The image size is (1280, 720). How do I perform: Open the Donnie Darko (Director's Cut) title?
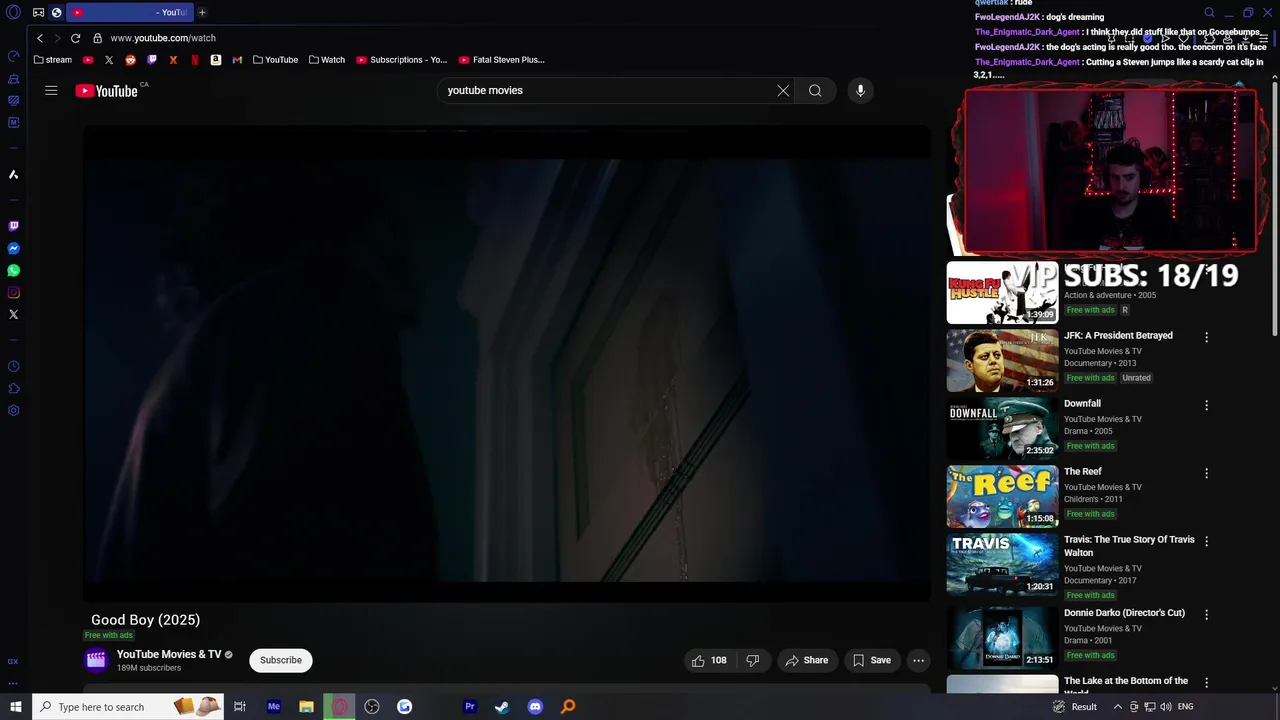[1124, 613]
